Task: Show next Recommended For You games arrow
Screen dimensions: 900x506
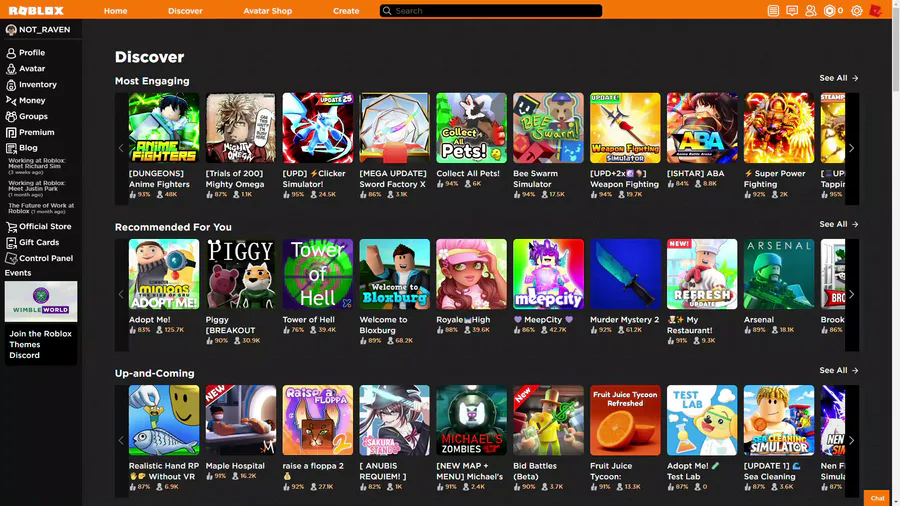Action: [852, 294]
